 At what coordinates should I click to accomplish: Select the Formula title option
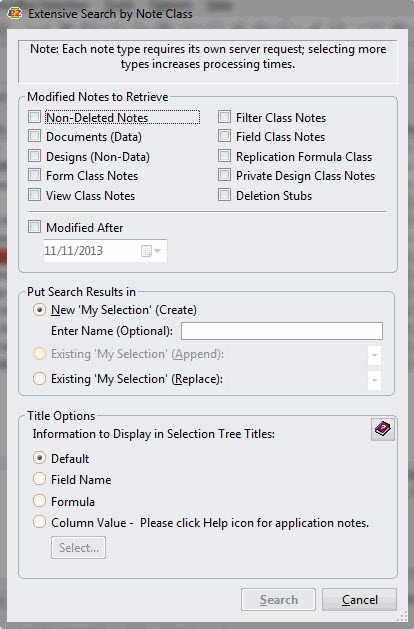click(x=39, y=501)
